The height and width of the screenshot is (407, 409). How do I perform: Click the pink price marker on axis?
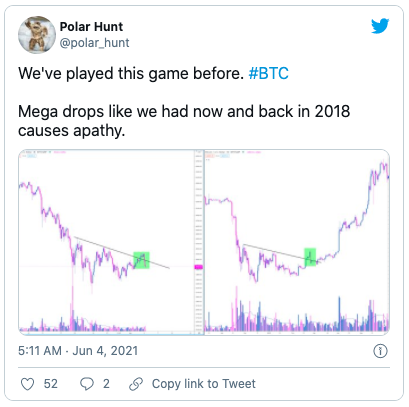click(x=199, y=267)
